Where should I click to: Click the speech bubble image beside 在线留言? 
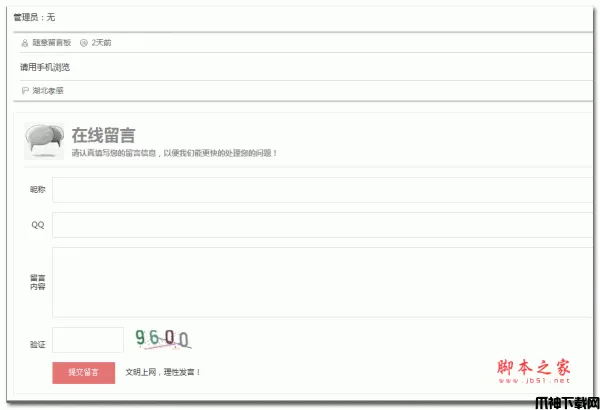(x=44, y=141)
